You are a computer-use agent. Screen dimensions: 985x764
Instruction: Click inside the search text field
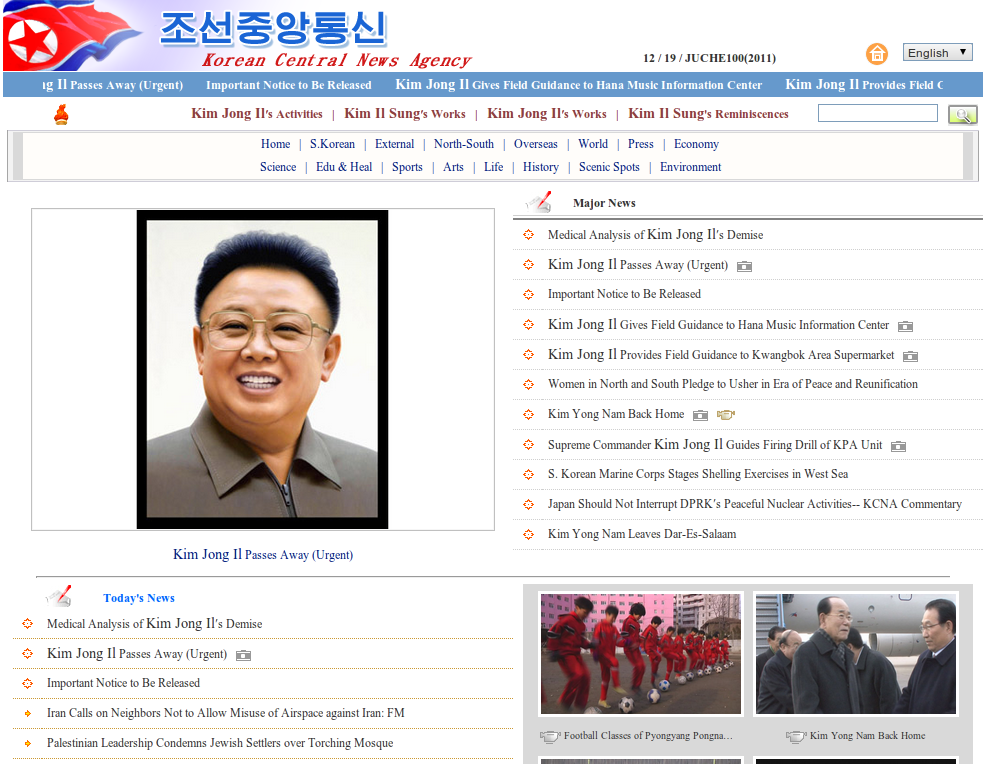click(x=877, y=114)
